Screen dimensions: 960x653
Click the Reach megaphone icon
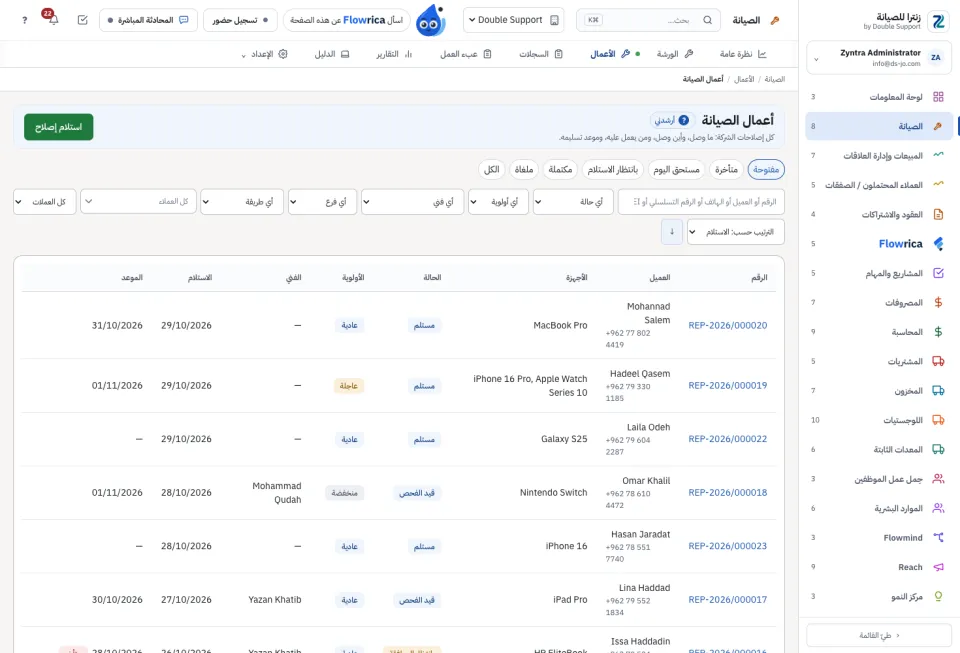[x=938, y=567]
